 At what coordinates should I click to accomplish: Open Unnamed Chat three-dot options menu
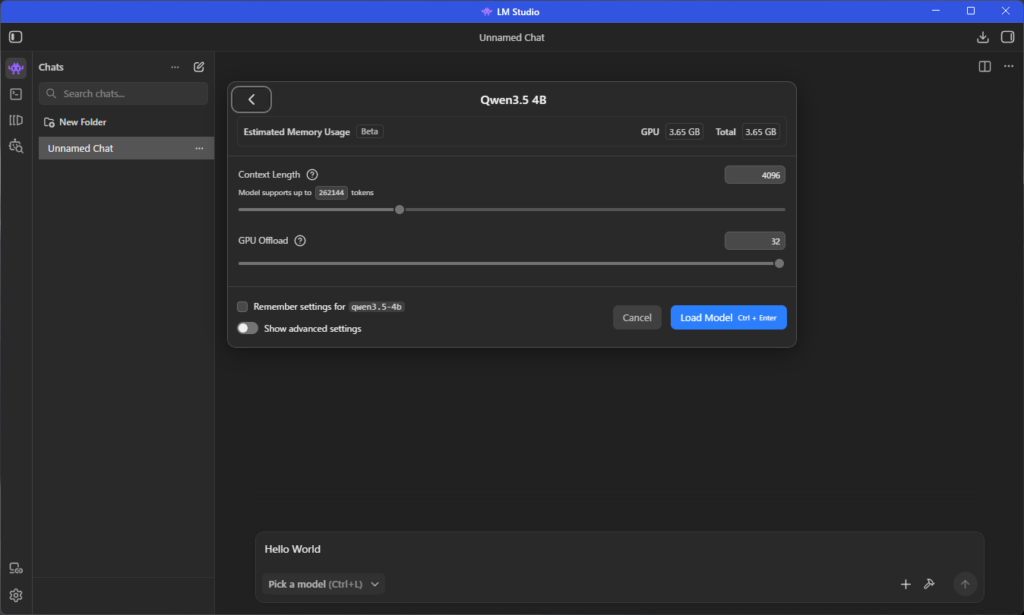[199, 149]
